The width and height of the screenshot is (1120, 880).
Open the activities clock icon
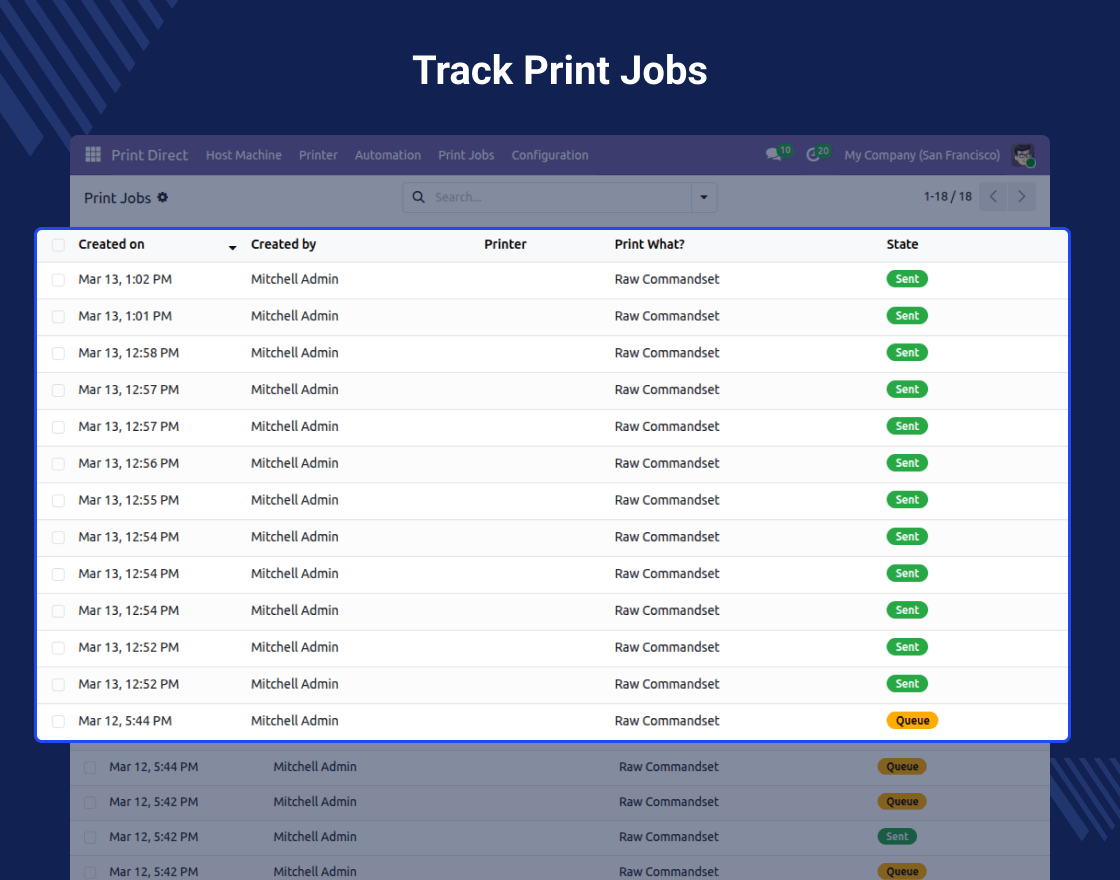point(813,155)
